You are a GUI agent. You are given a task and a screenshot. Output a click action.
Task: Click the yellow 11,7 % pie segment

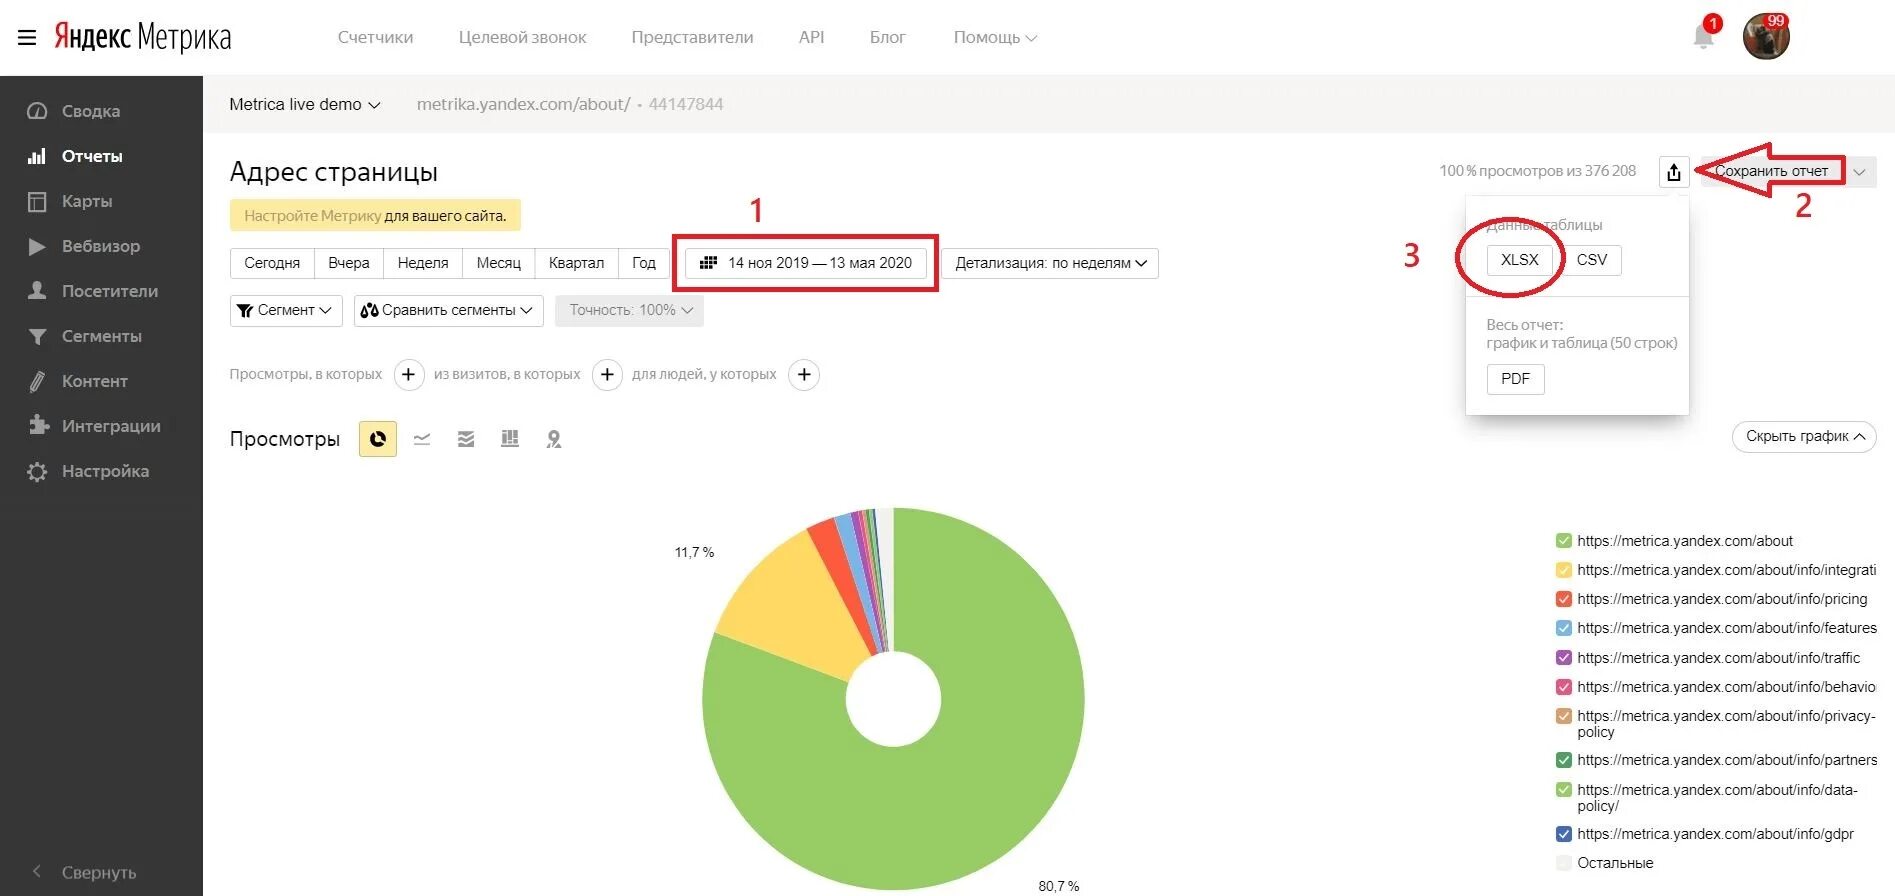(790, 610)
